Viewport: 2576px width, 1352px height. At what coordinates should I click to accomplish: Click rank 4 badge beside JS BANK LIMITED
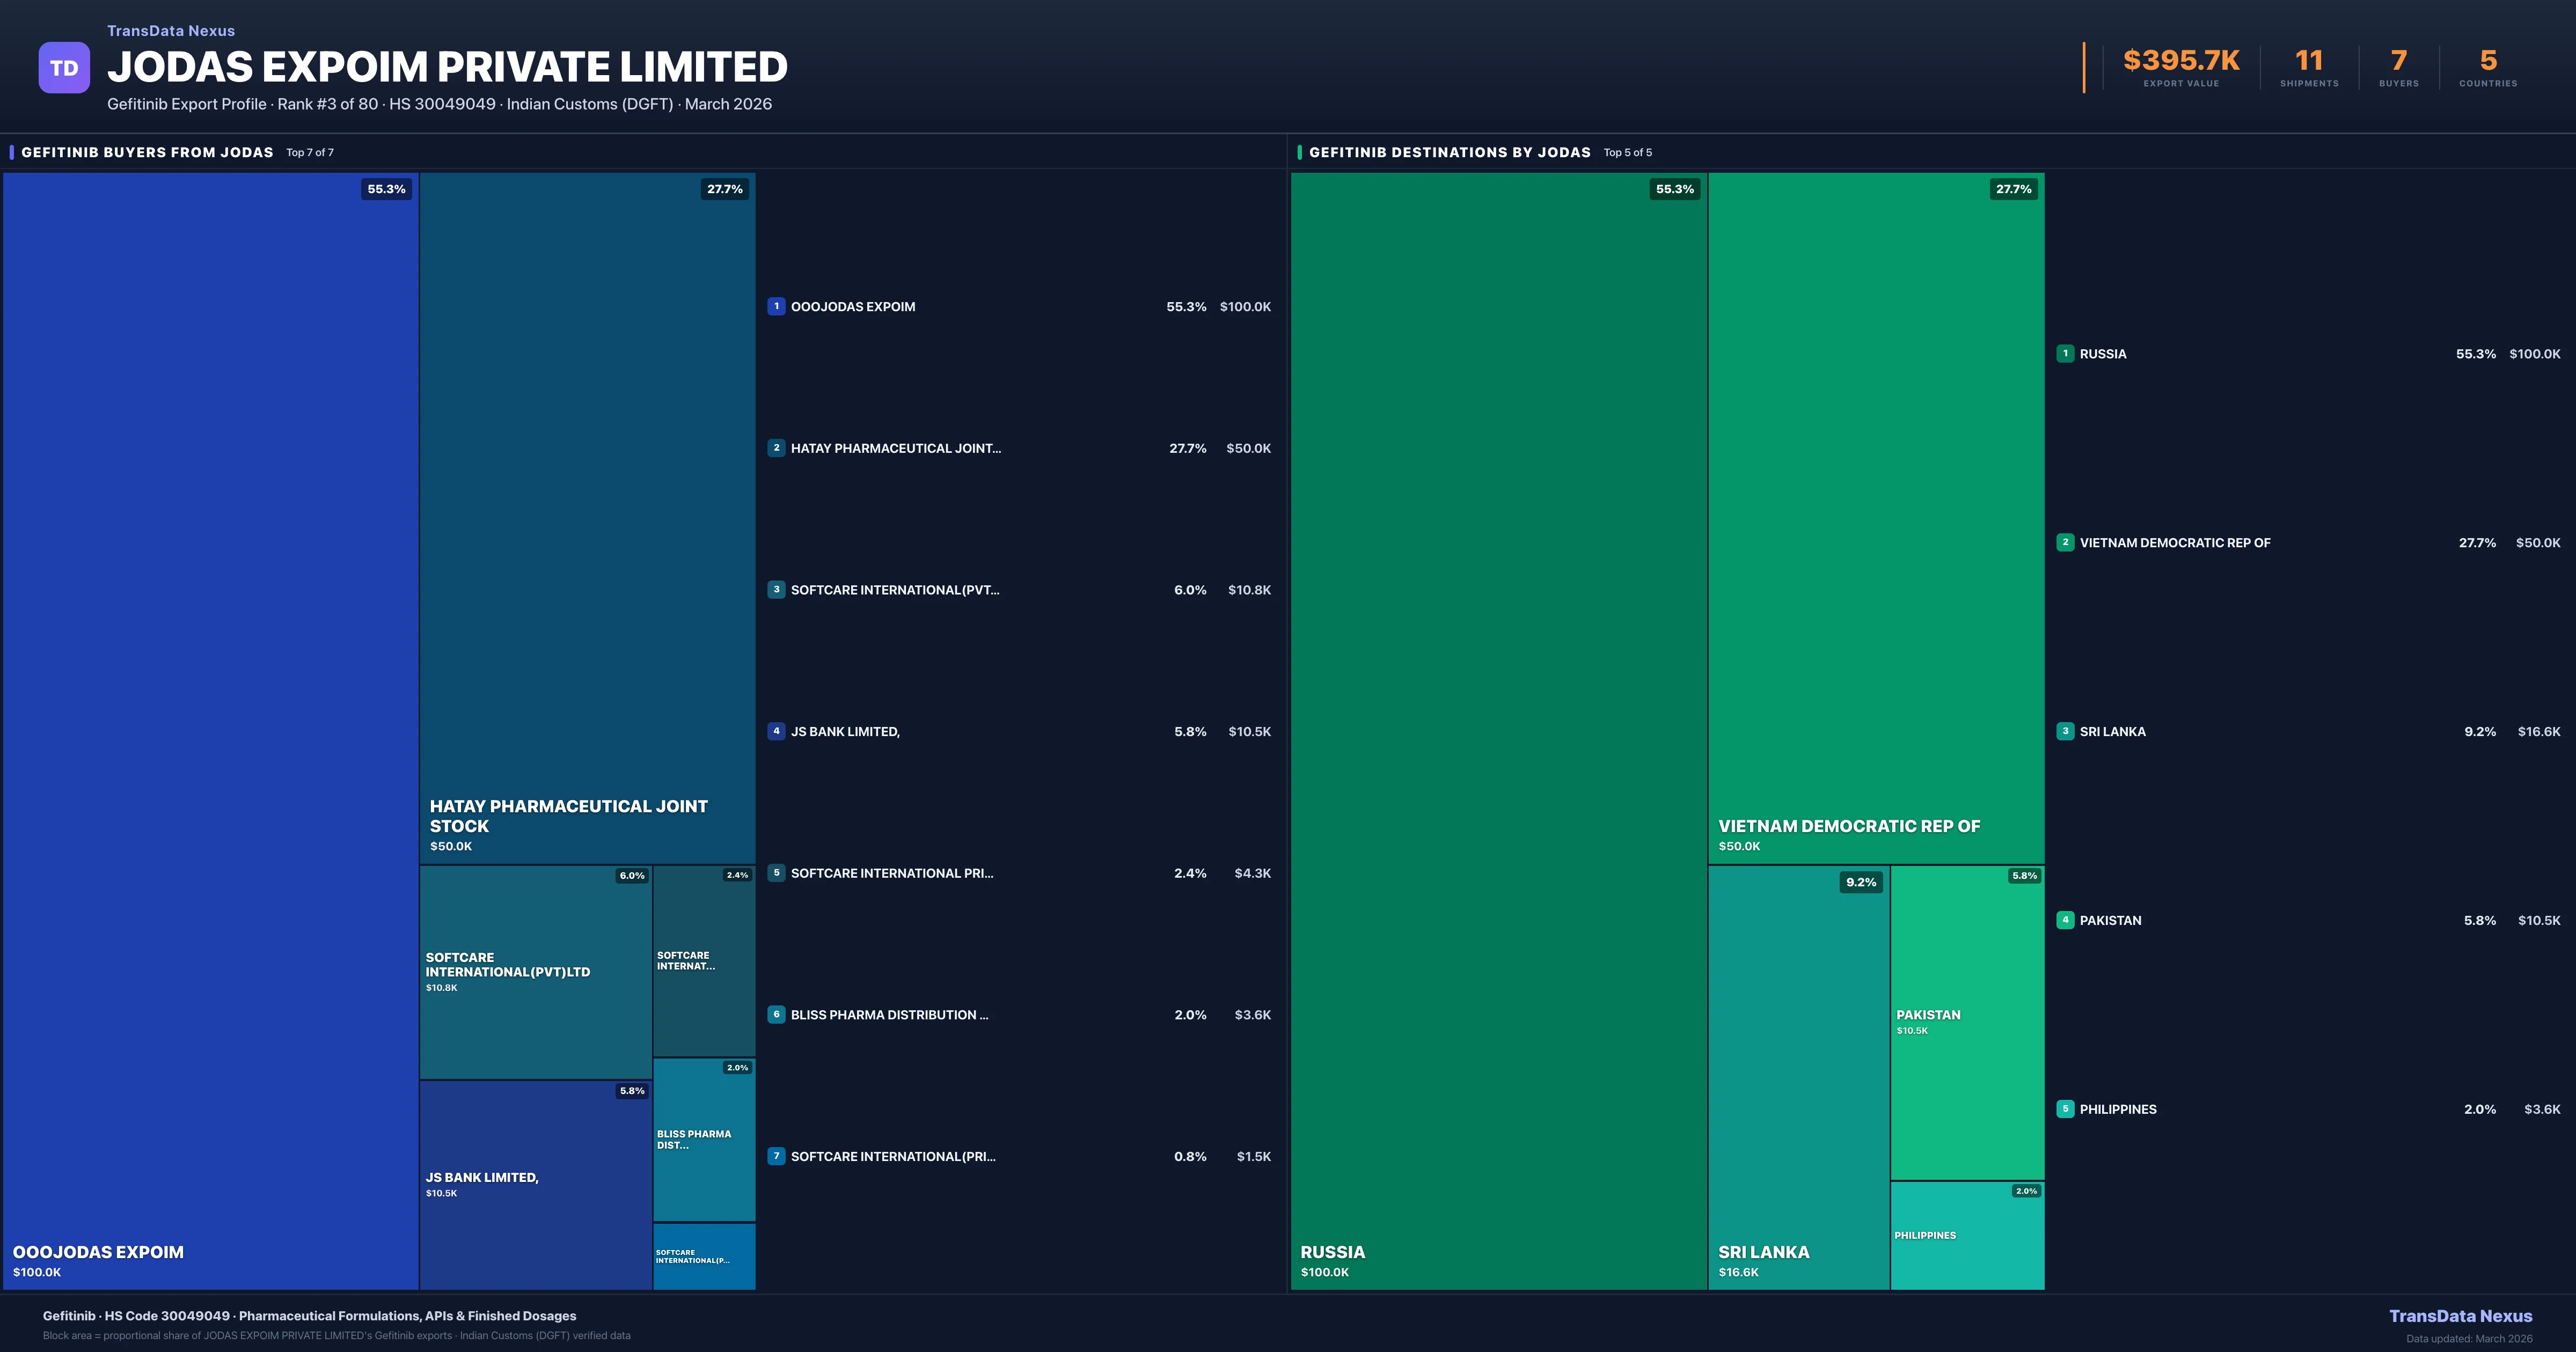tap(776, 731)
